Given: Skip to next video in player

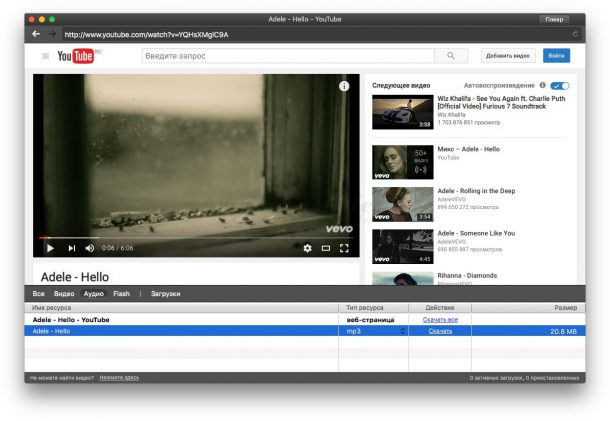Looking at the screenshot, I should [x=71, y=248].
